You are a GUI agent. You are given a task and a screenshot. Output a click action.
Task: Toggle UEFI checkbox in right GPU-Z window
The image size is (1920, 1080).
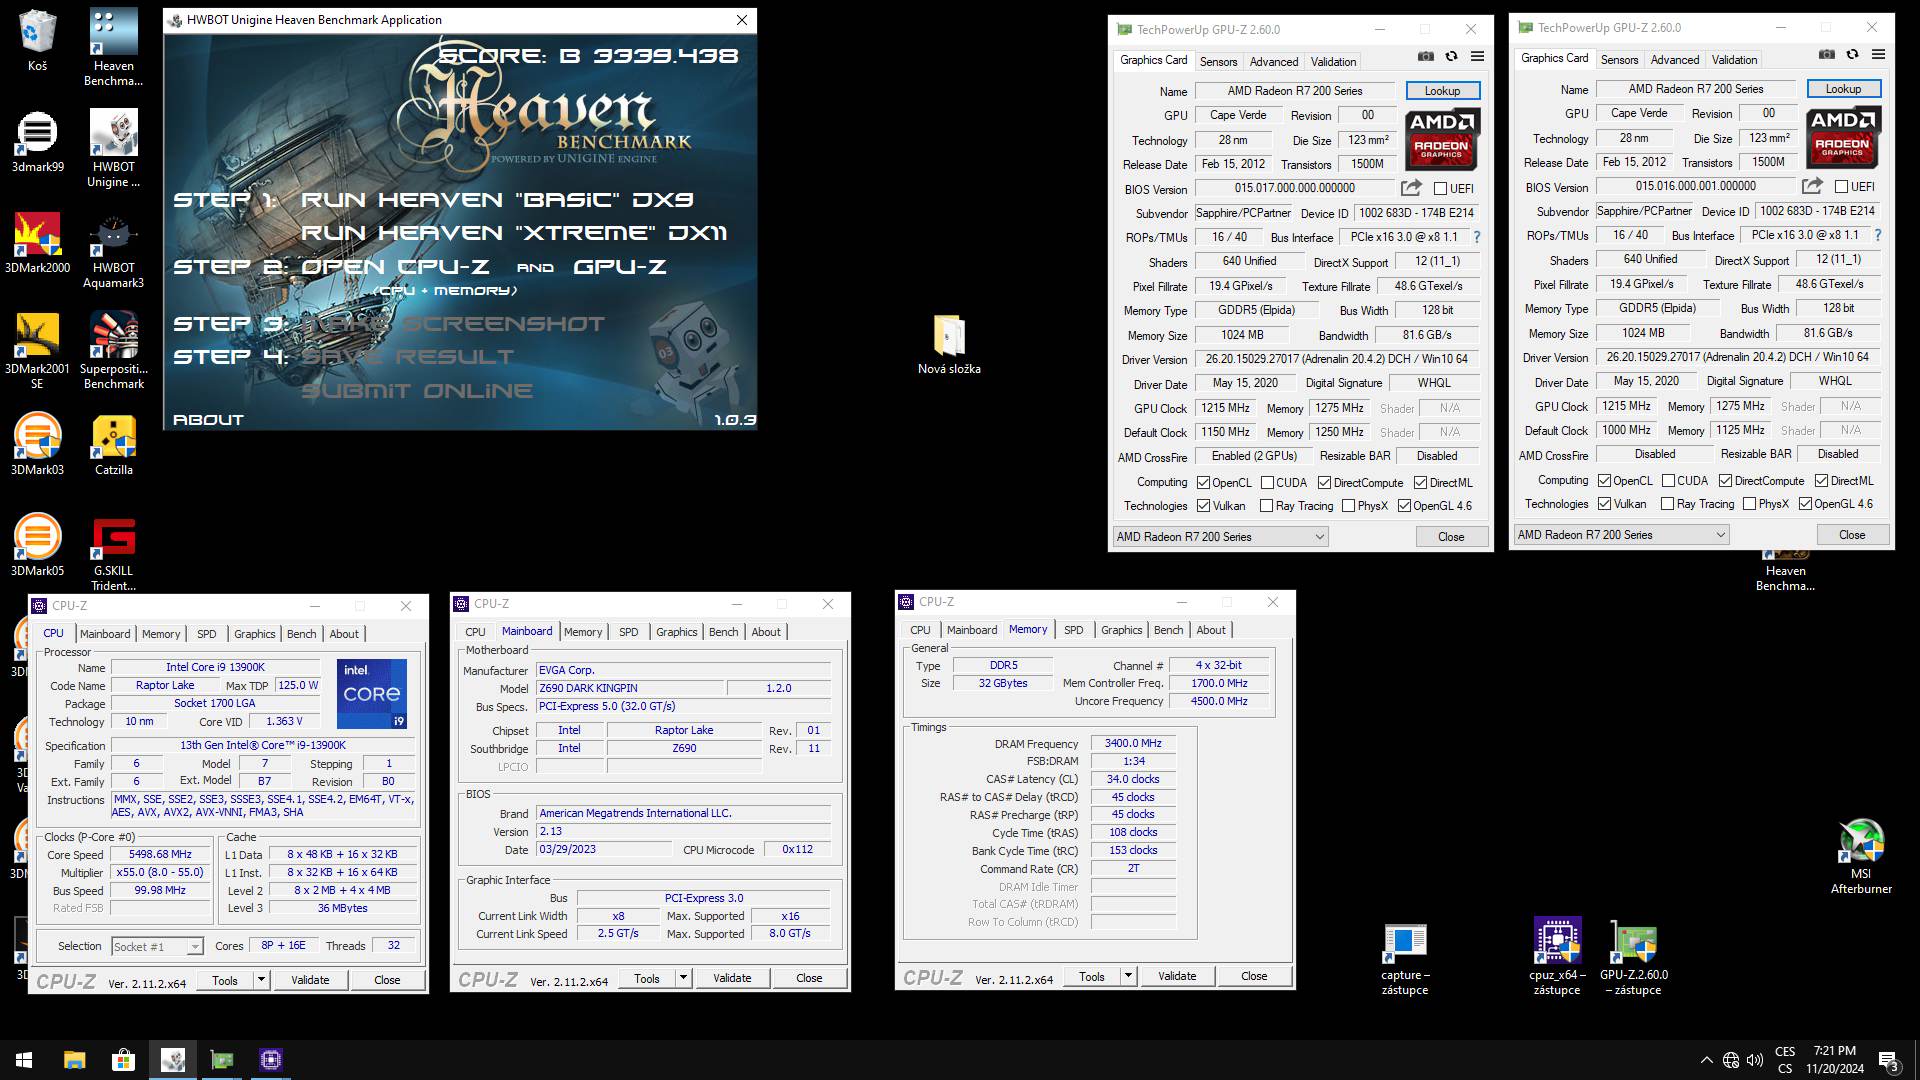pyautogui.click(x=1841, y=187)
